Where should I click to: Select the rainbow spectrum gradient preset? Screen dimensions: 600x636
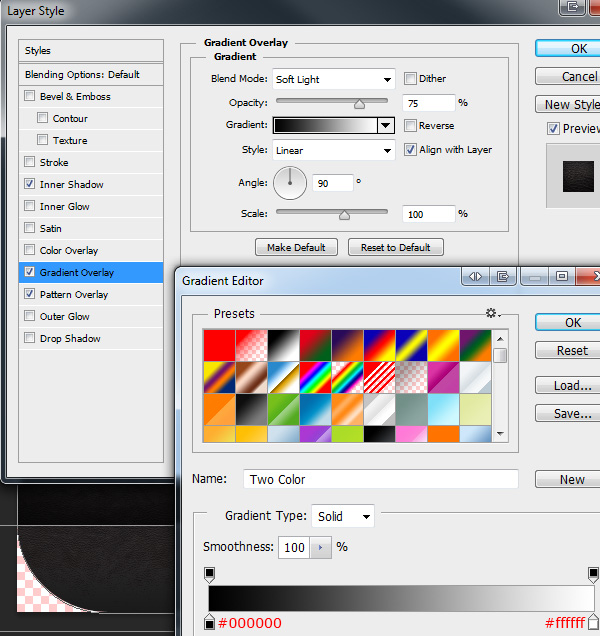316,377
